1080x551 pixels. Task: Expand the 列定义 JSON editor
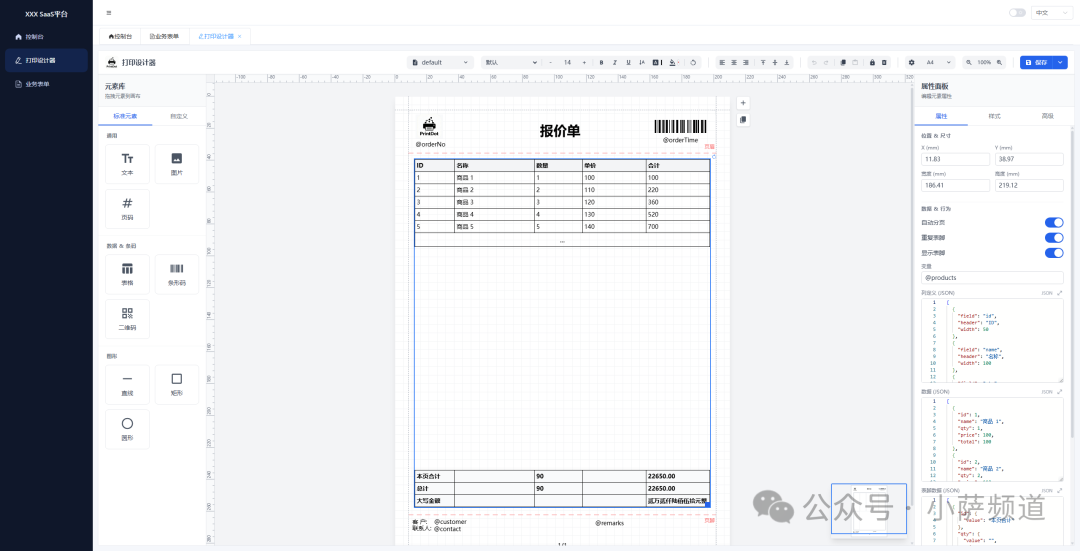(x=1059, y=293)
